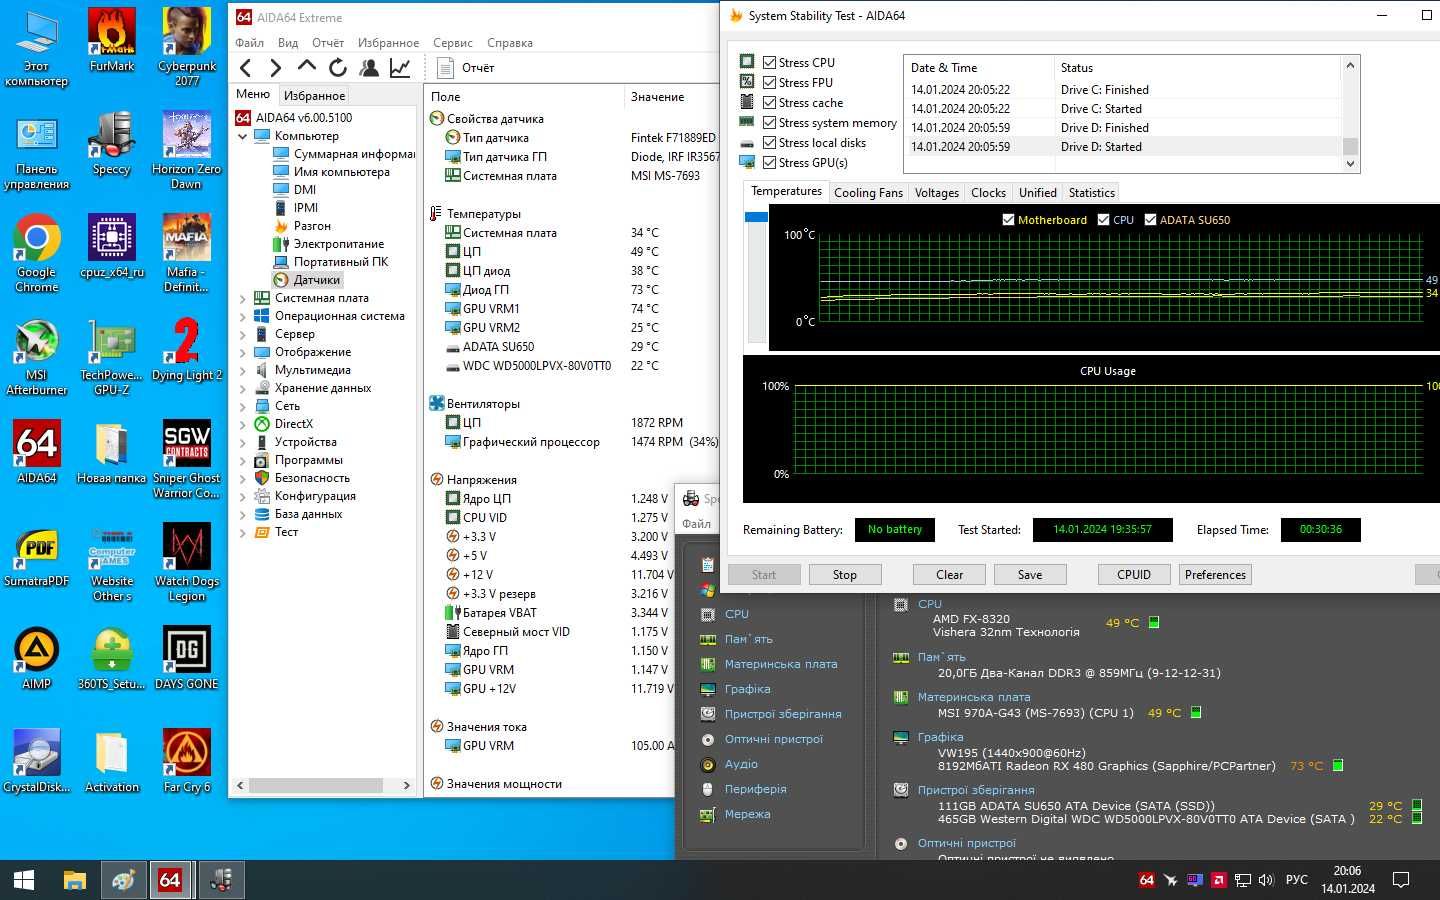1440x900 pixels.
Task: Toggle Stress system memory checkbox
Action: click(769, 122)
